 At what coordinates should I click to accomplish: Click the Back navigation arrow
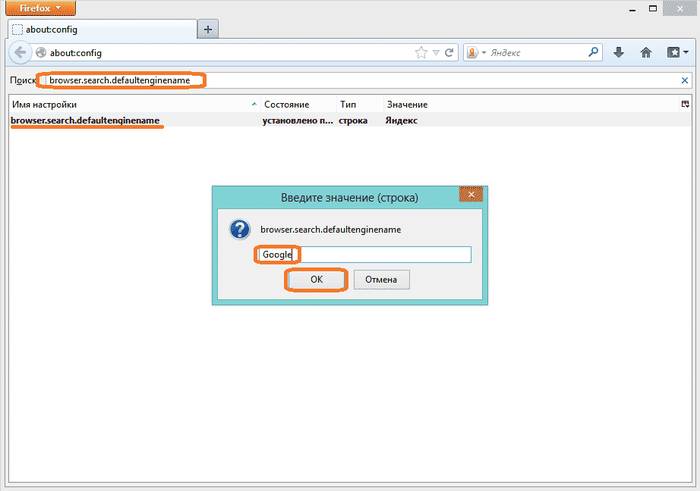click(20, 52)
